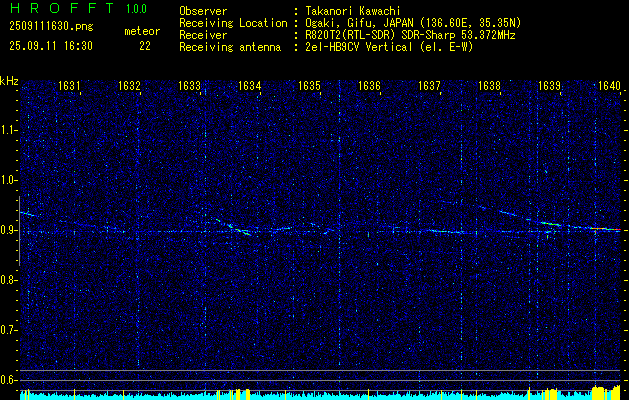
Task: Click the 1632 time marker
Action: (129, 85)
